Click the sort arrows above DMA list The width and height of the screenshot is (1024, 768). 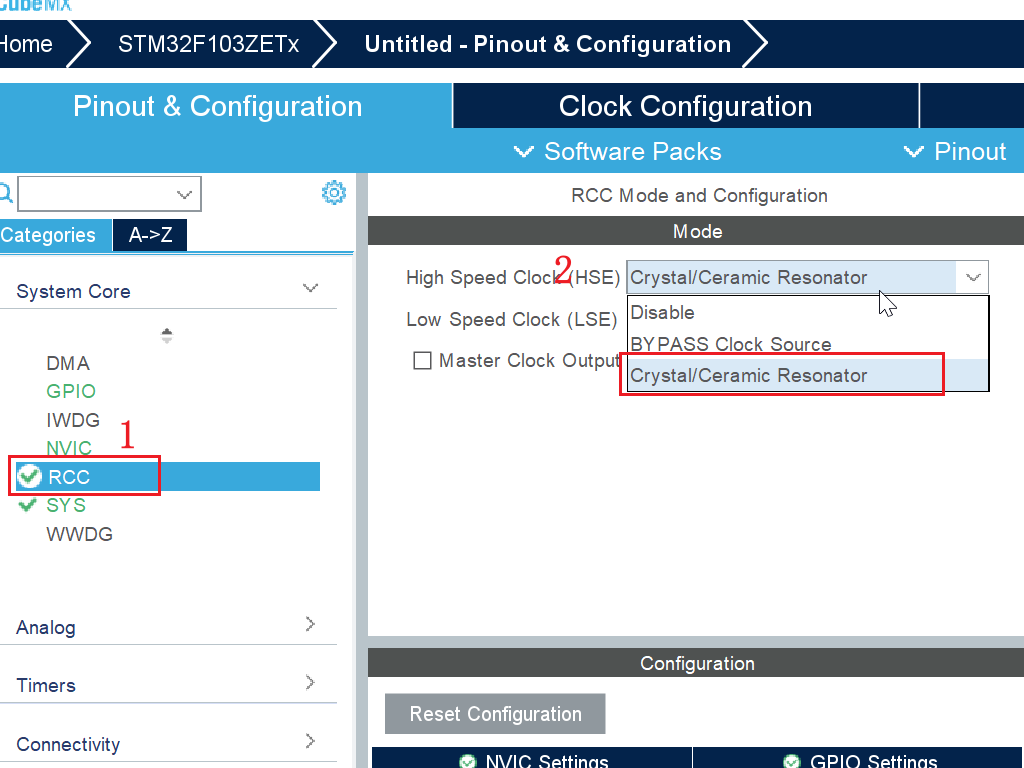[167, 336]
